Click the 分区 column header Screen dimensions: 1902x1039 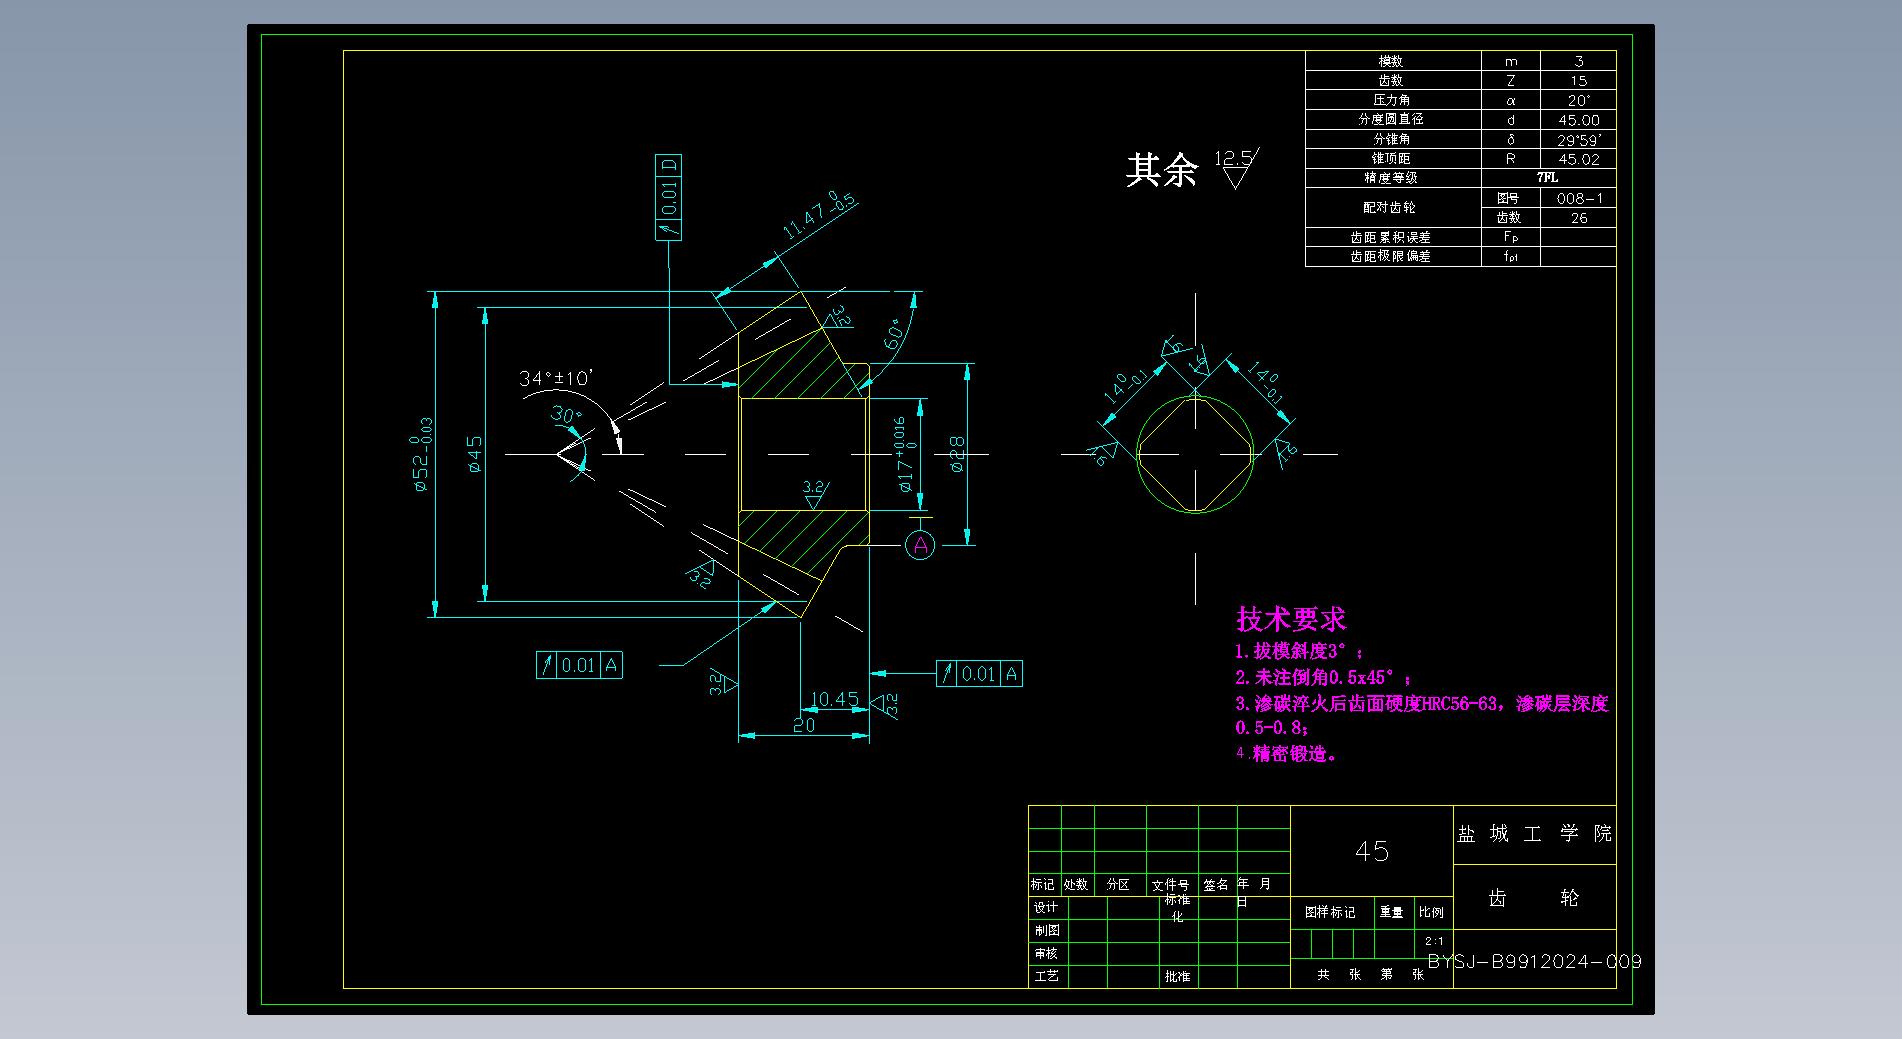pyautogui.click(x=1118, y=885)
